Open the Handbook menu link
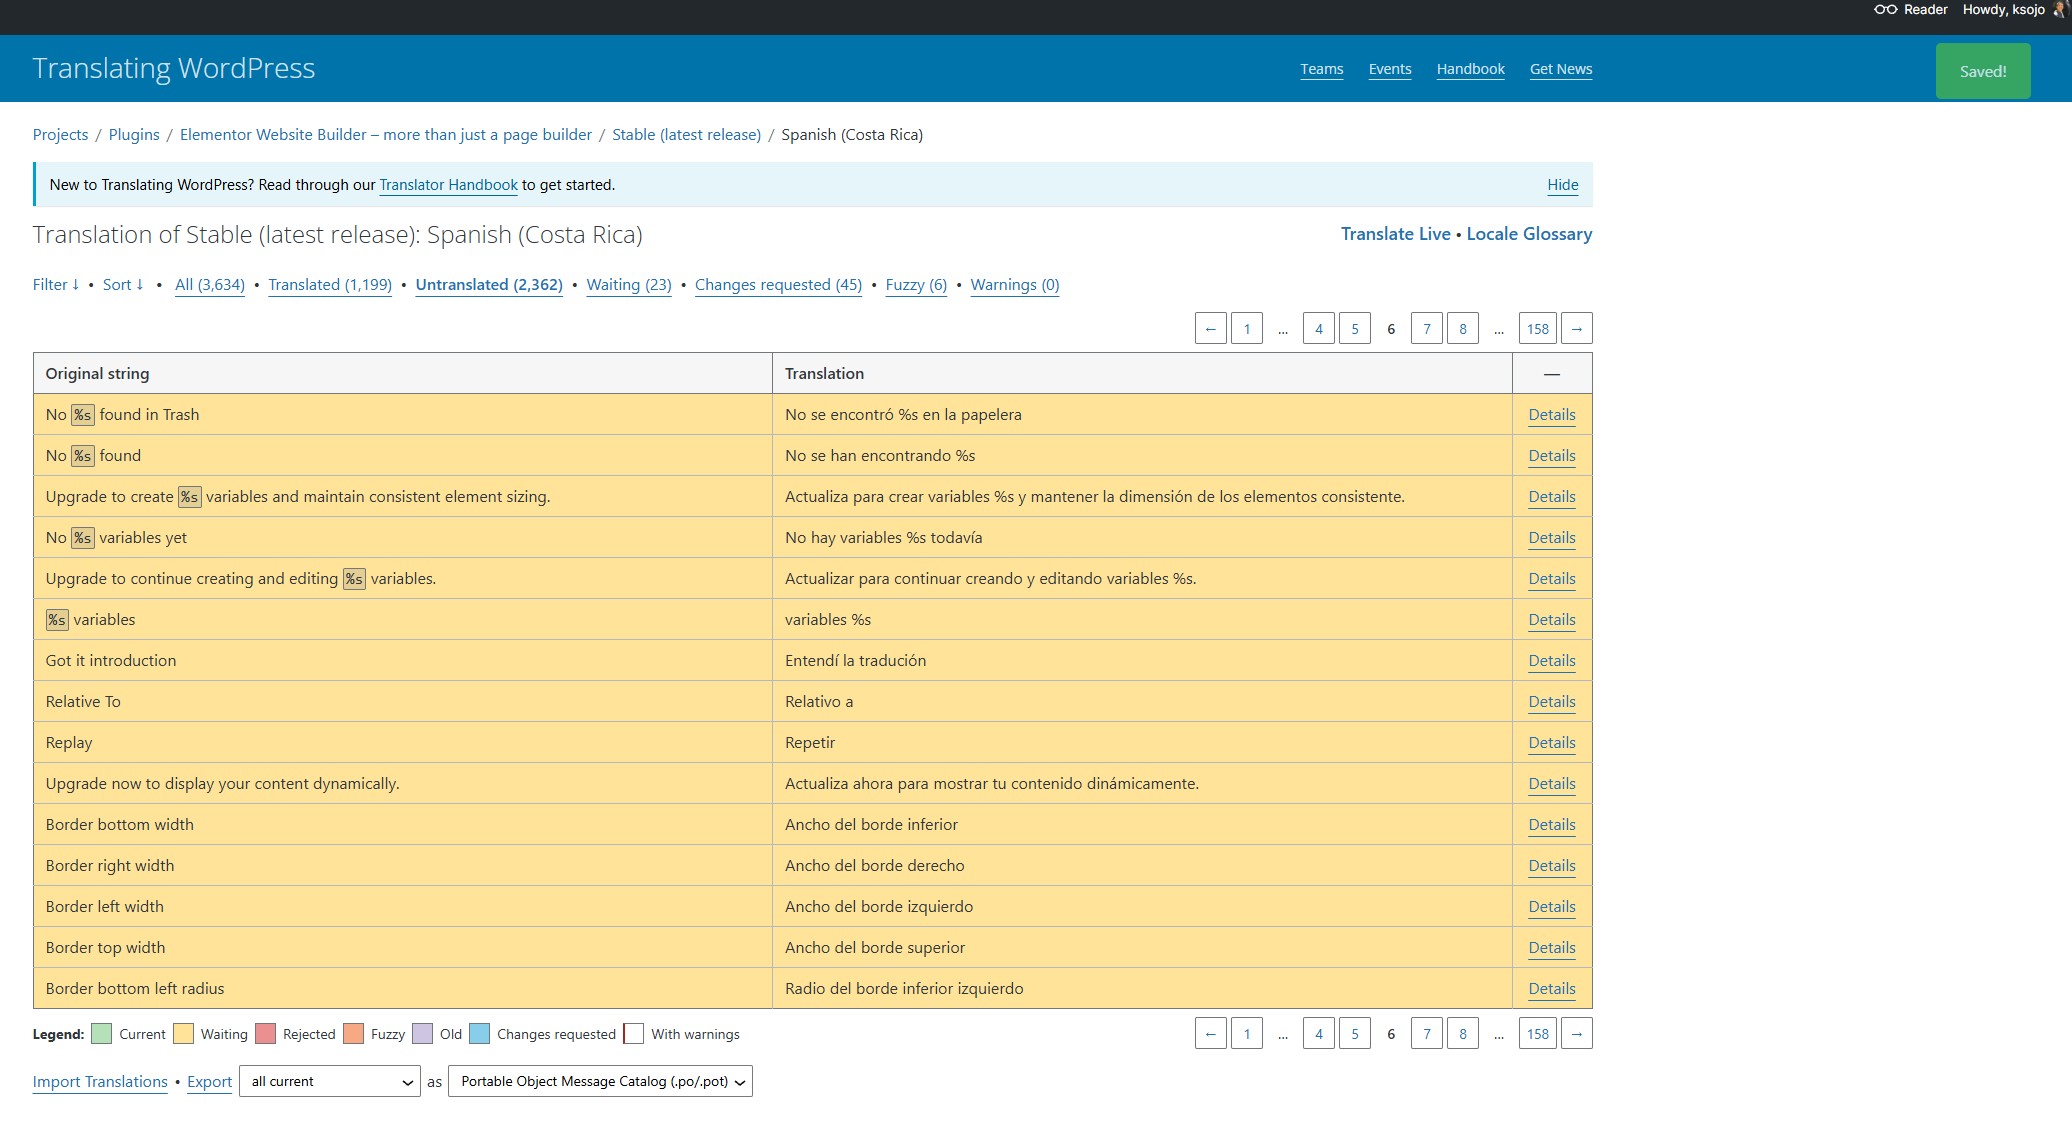The image size is (2072, 1128). [1470, 69]
